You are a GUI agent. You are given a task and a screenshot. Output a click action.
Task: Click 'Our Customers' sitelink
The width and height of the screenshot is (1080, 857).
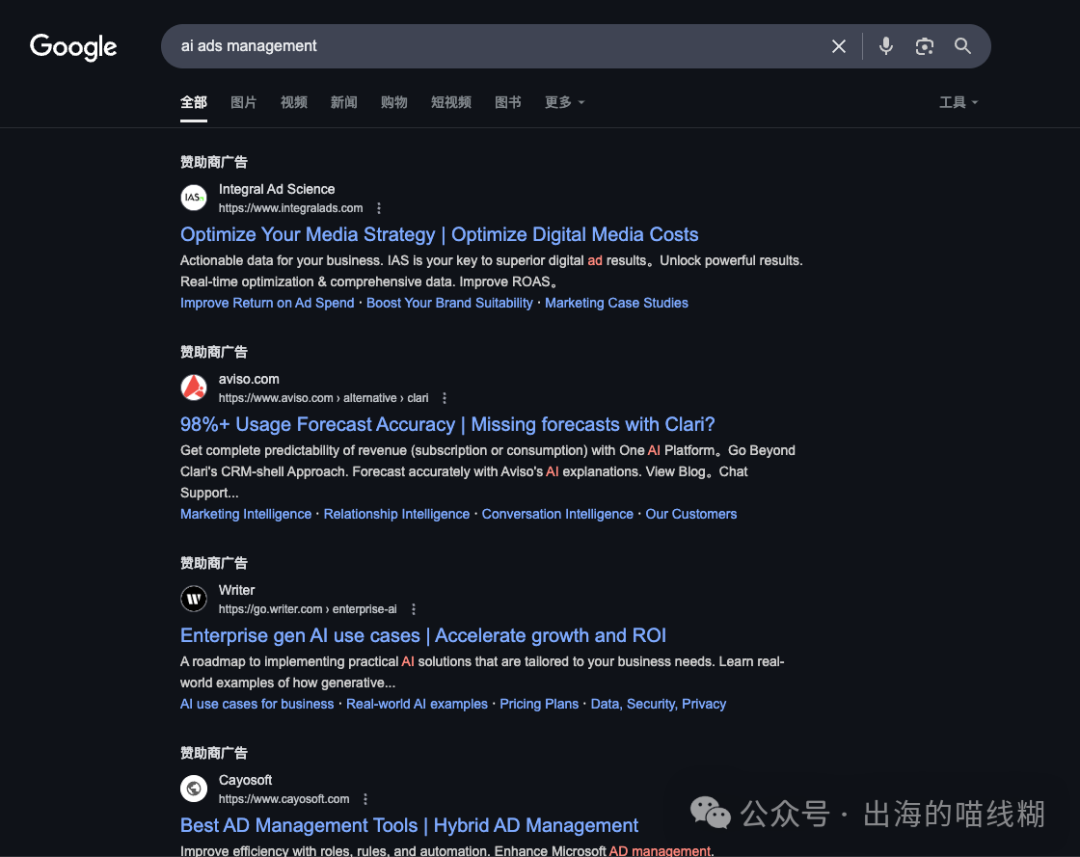point(691,514)
